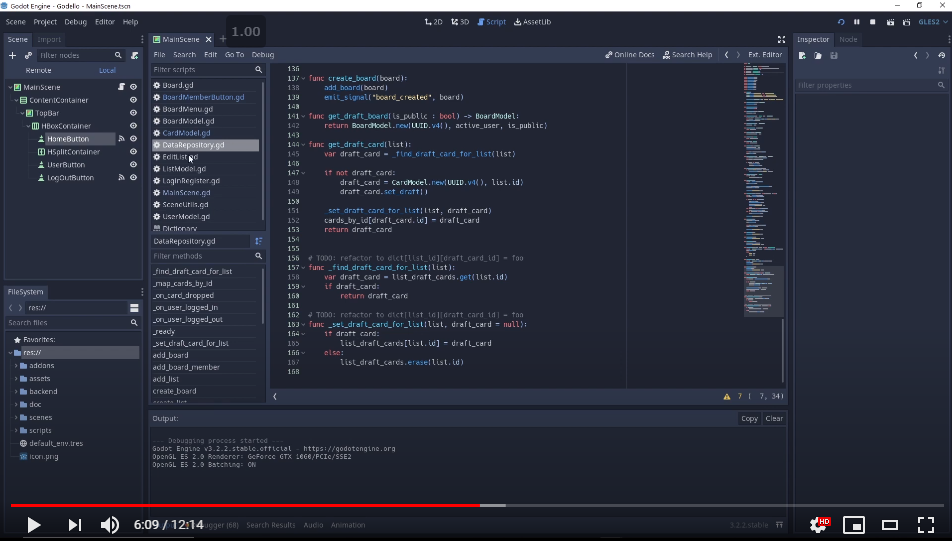Viewport: 952px width, 541px height.
Task: Click the toggle method sort icon
Action: (x=259, y=241)
